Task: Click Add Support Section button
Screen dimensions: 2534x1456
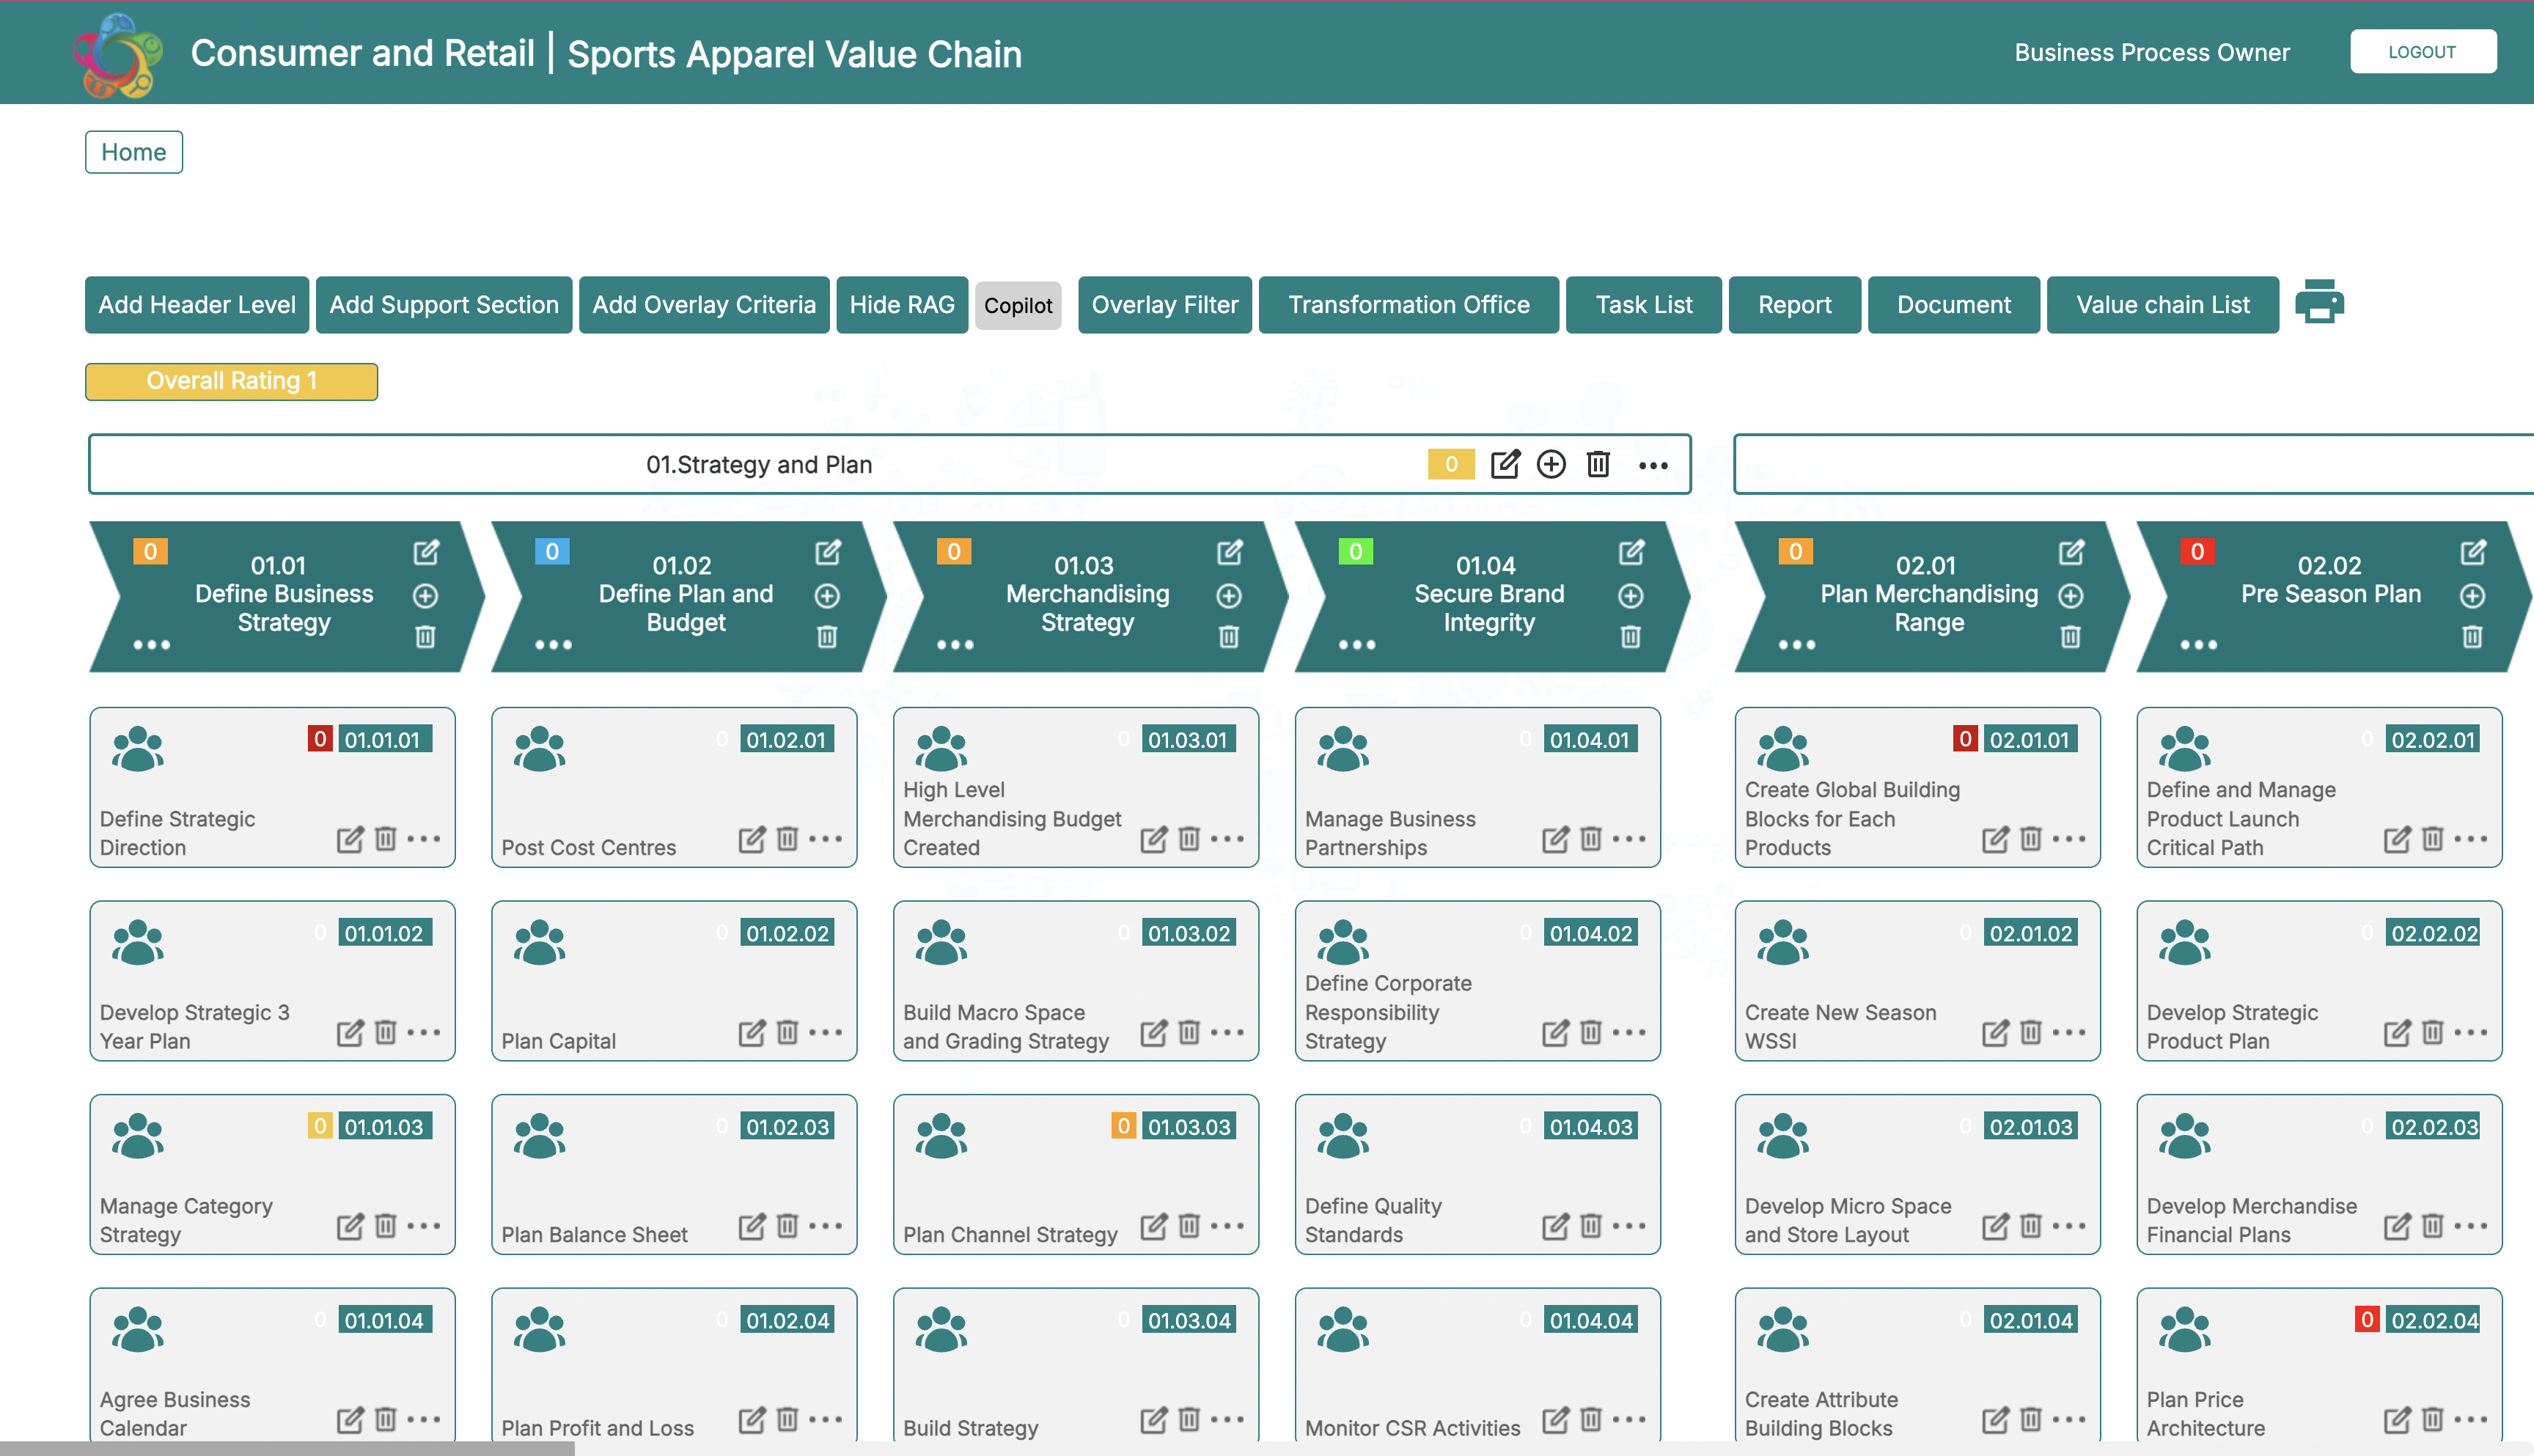Action: tap(444, 305)
